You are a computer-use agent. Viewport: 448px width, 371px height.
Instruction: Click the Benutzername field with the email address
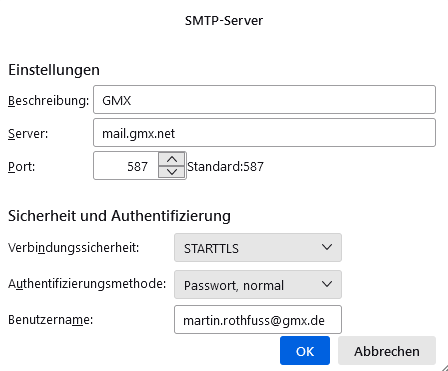(258, 320)
